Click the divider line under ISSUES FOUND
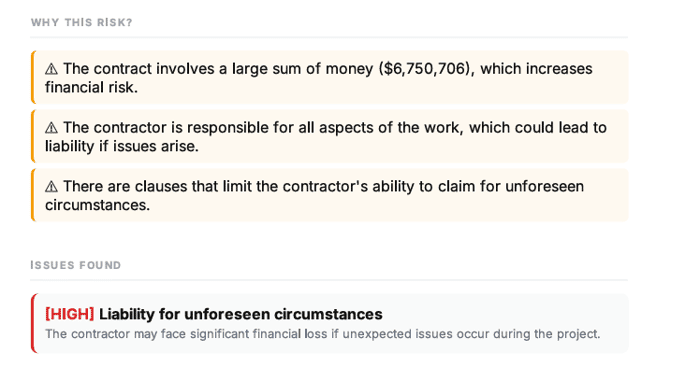This screenshot has width=700, height=381. 329,280
